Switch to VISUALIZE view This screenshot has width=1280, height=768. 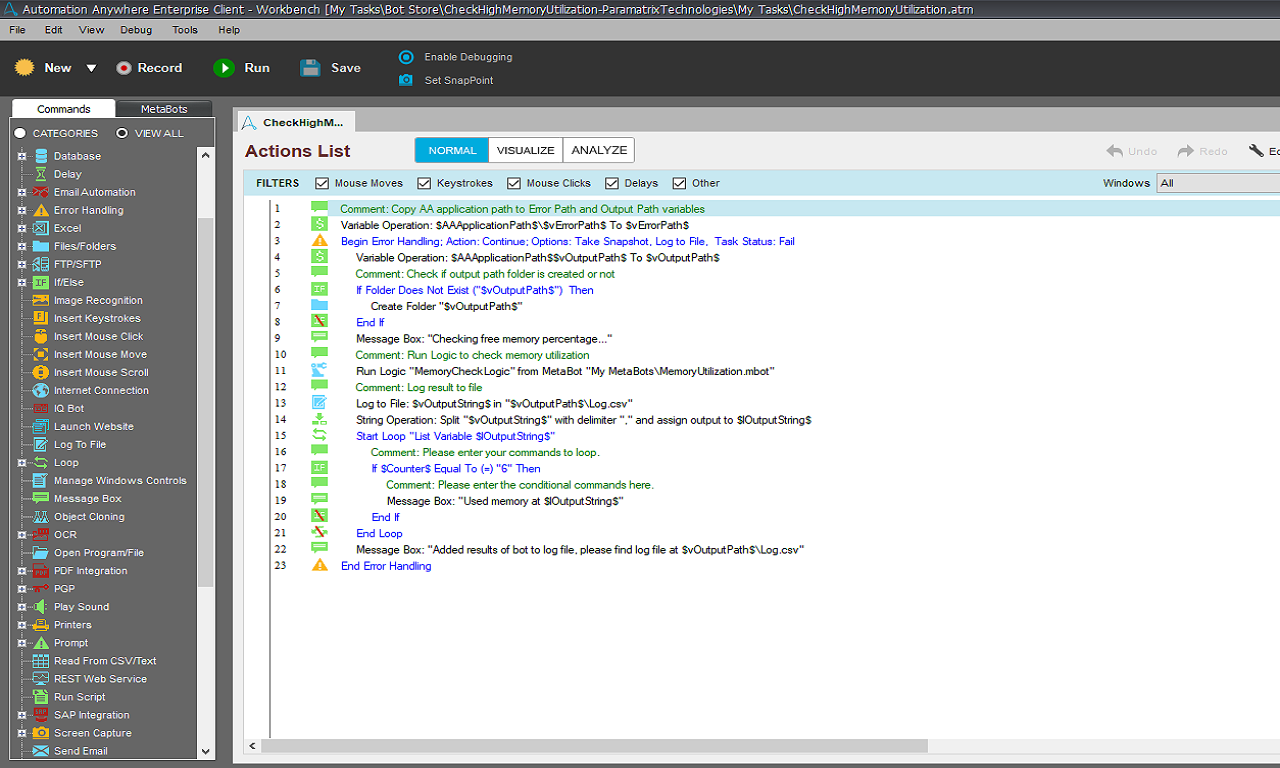click(525, 150)
